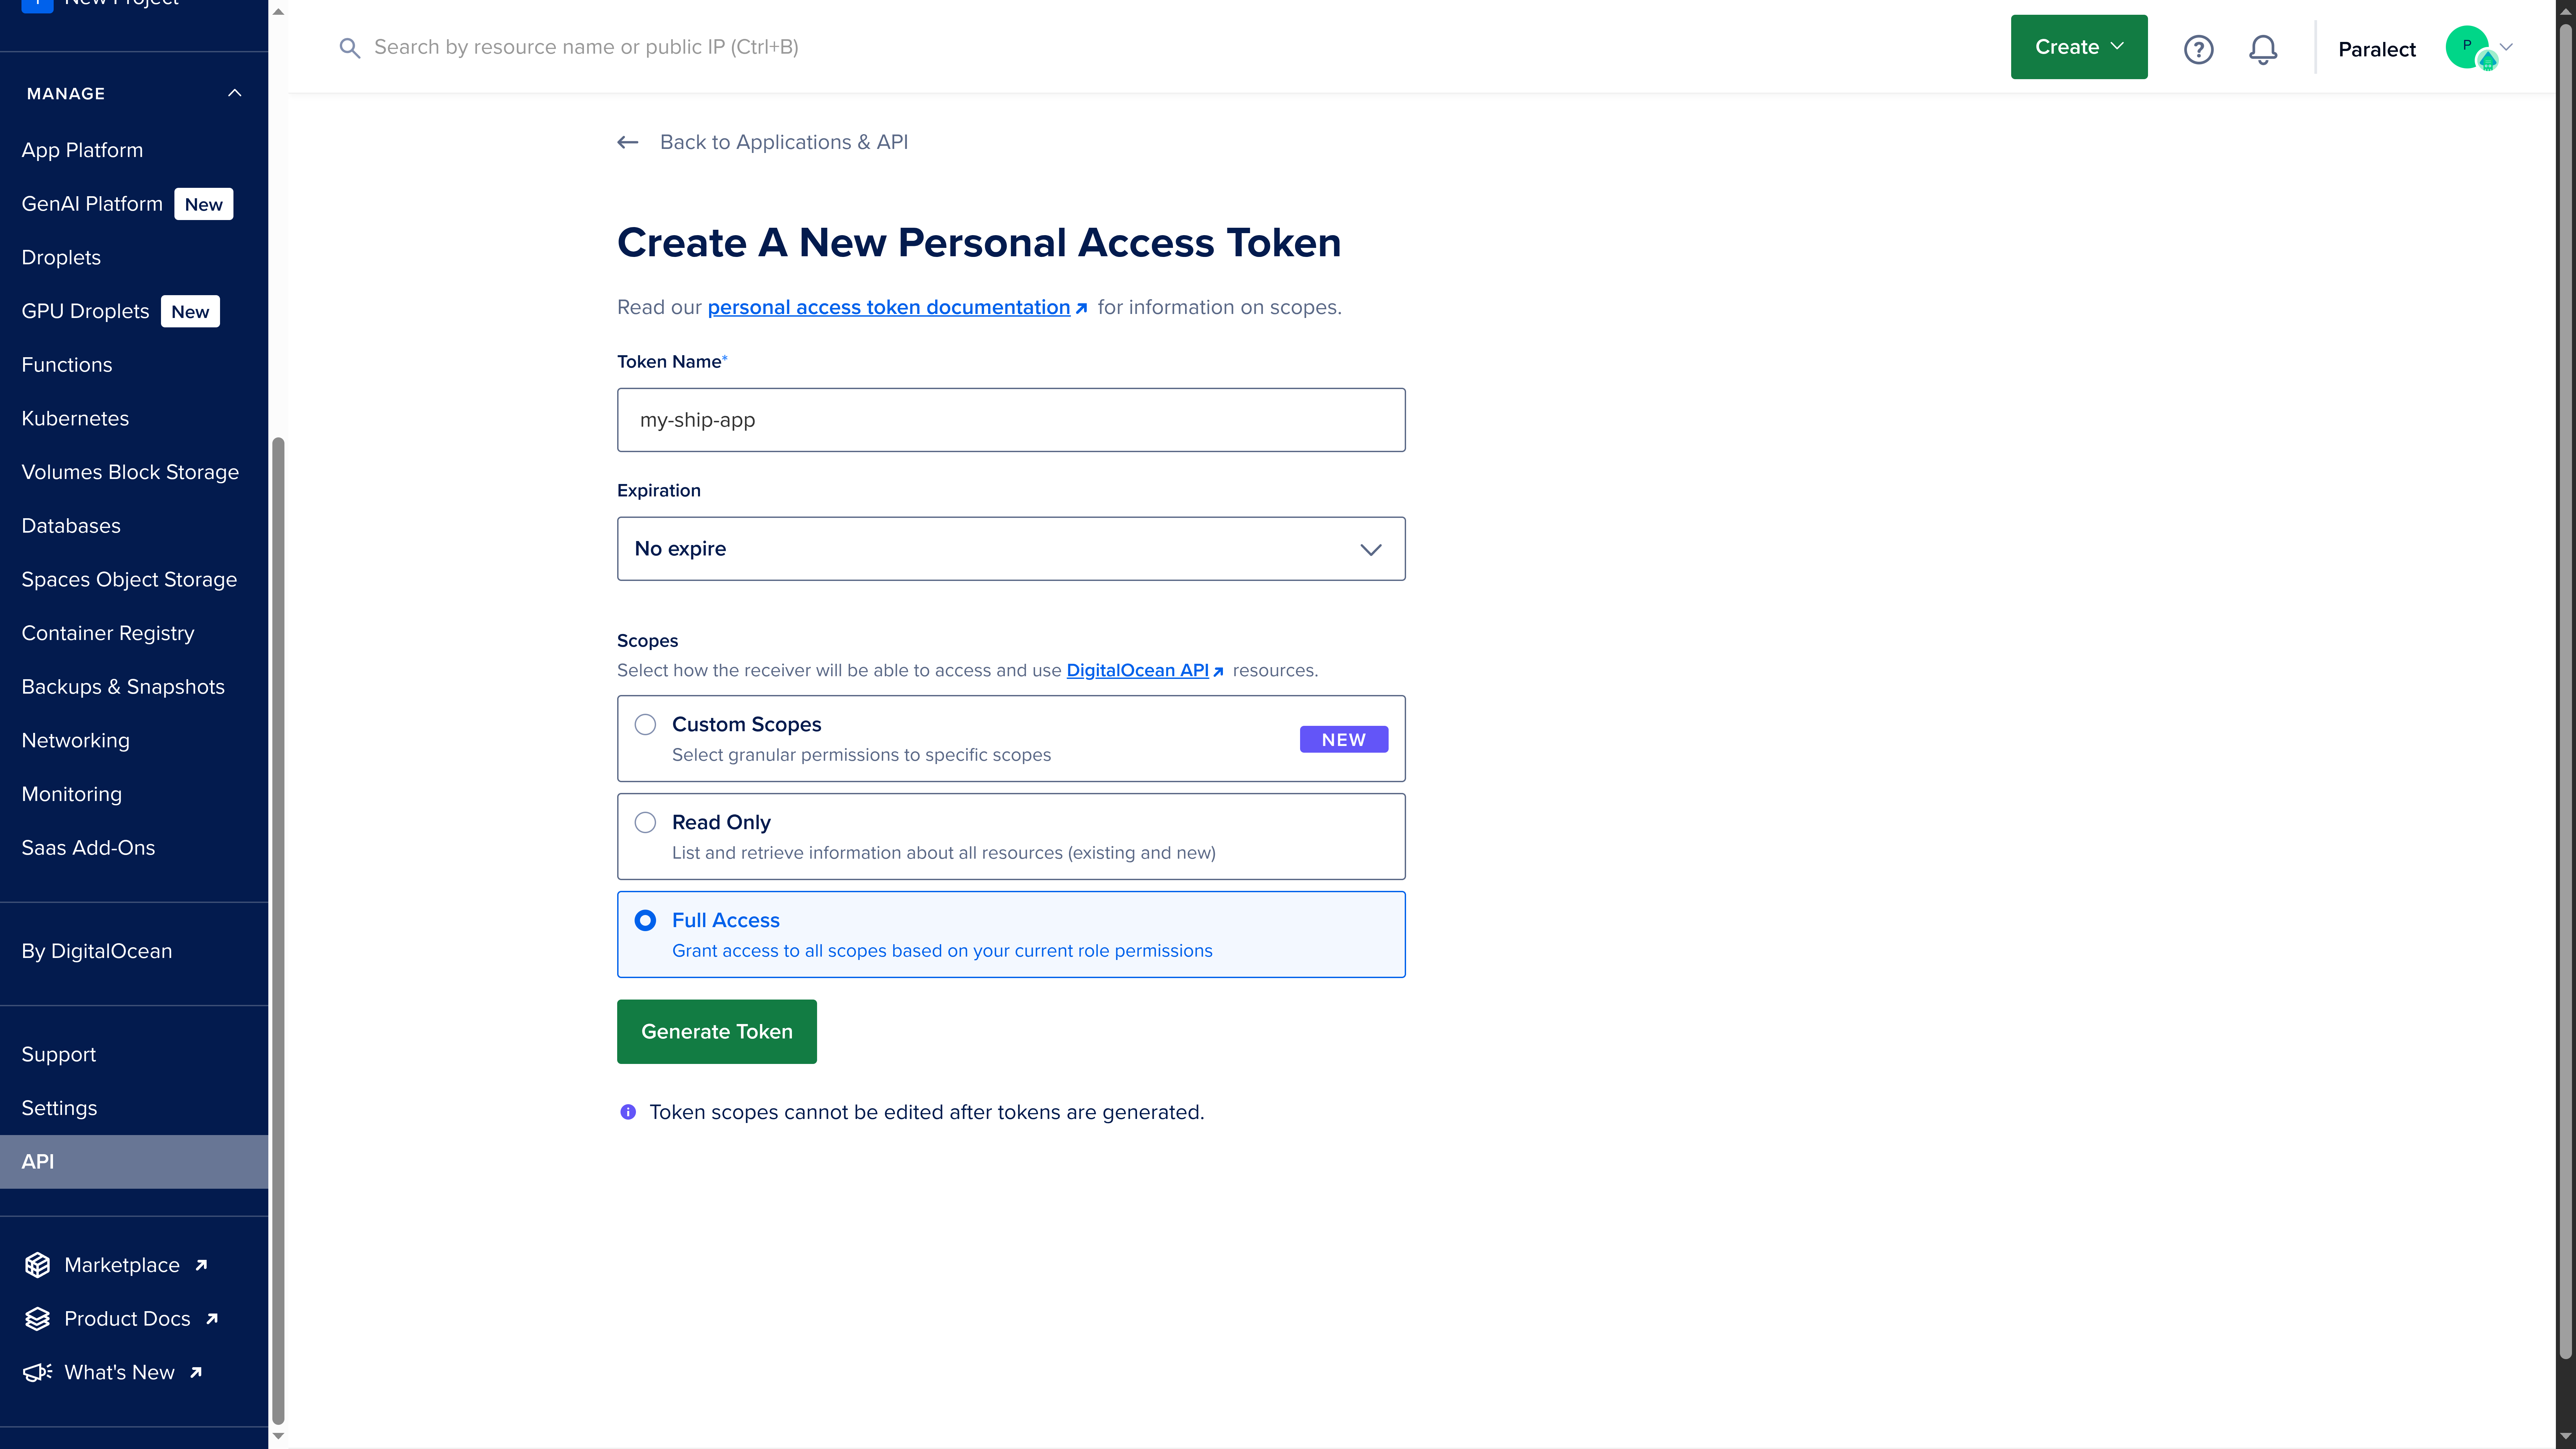Select the Full Access radio button
This screenshot has width=2576, height=1449.
point(645,920)
